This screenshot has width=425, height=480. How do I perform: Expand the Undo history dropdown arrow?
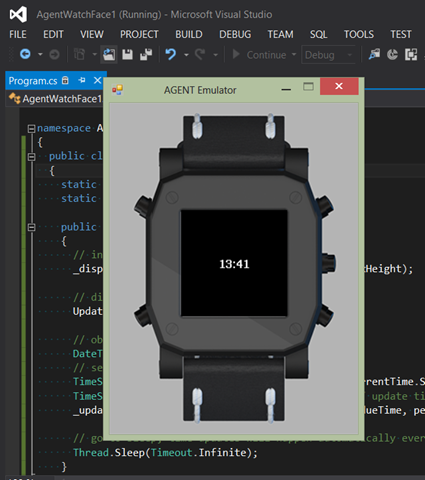tap(186, 55)
